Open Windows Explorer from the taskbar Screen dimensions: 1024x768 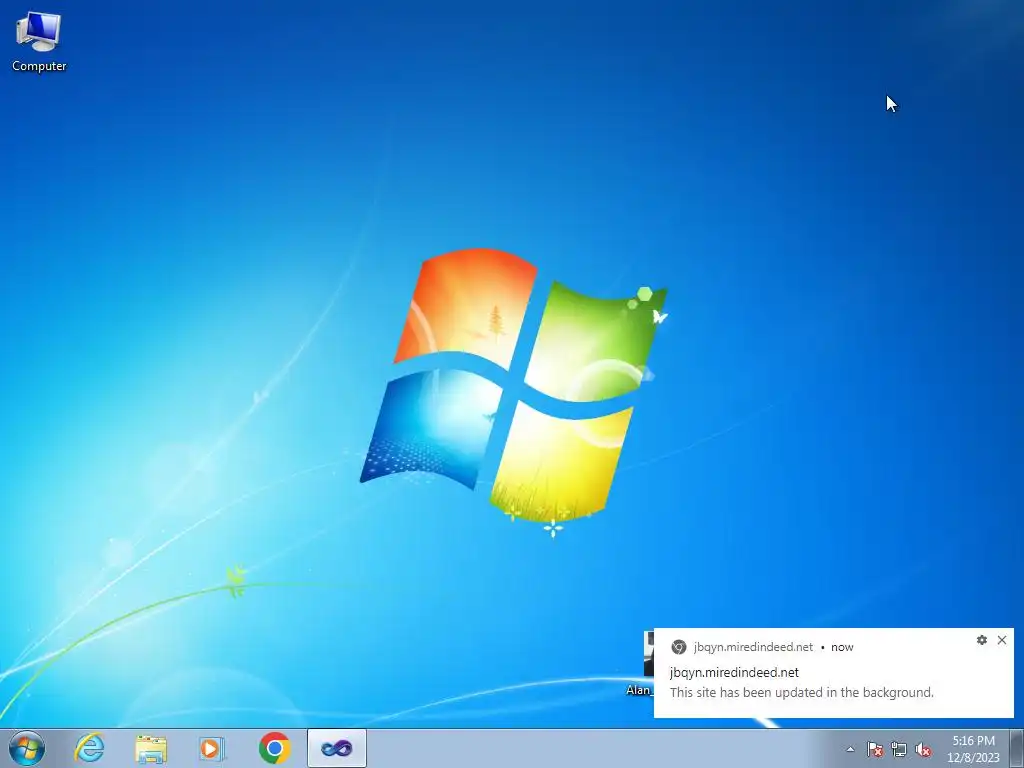tap(151, 748)
